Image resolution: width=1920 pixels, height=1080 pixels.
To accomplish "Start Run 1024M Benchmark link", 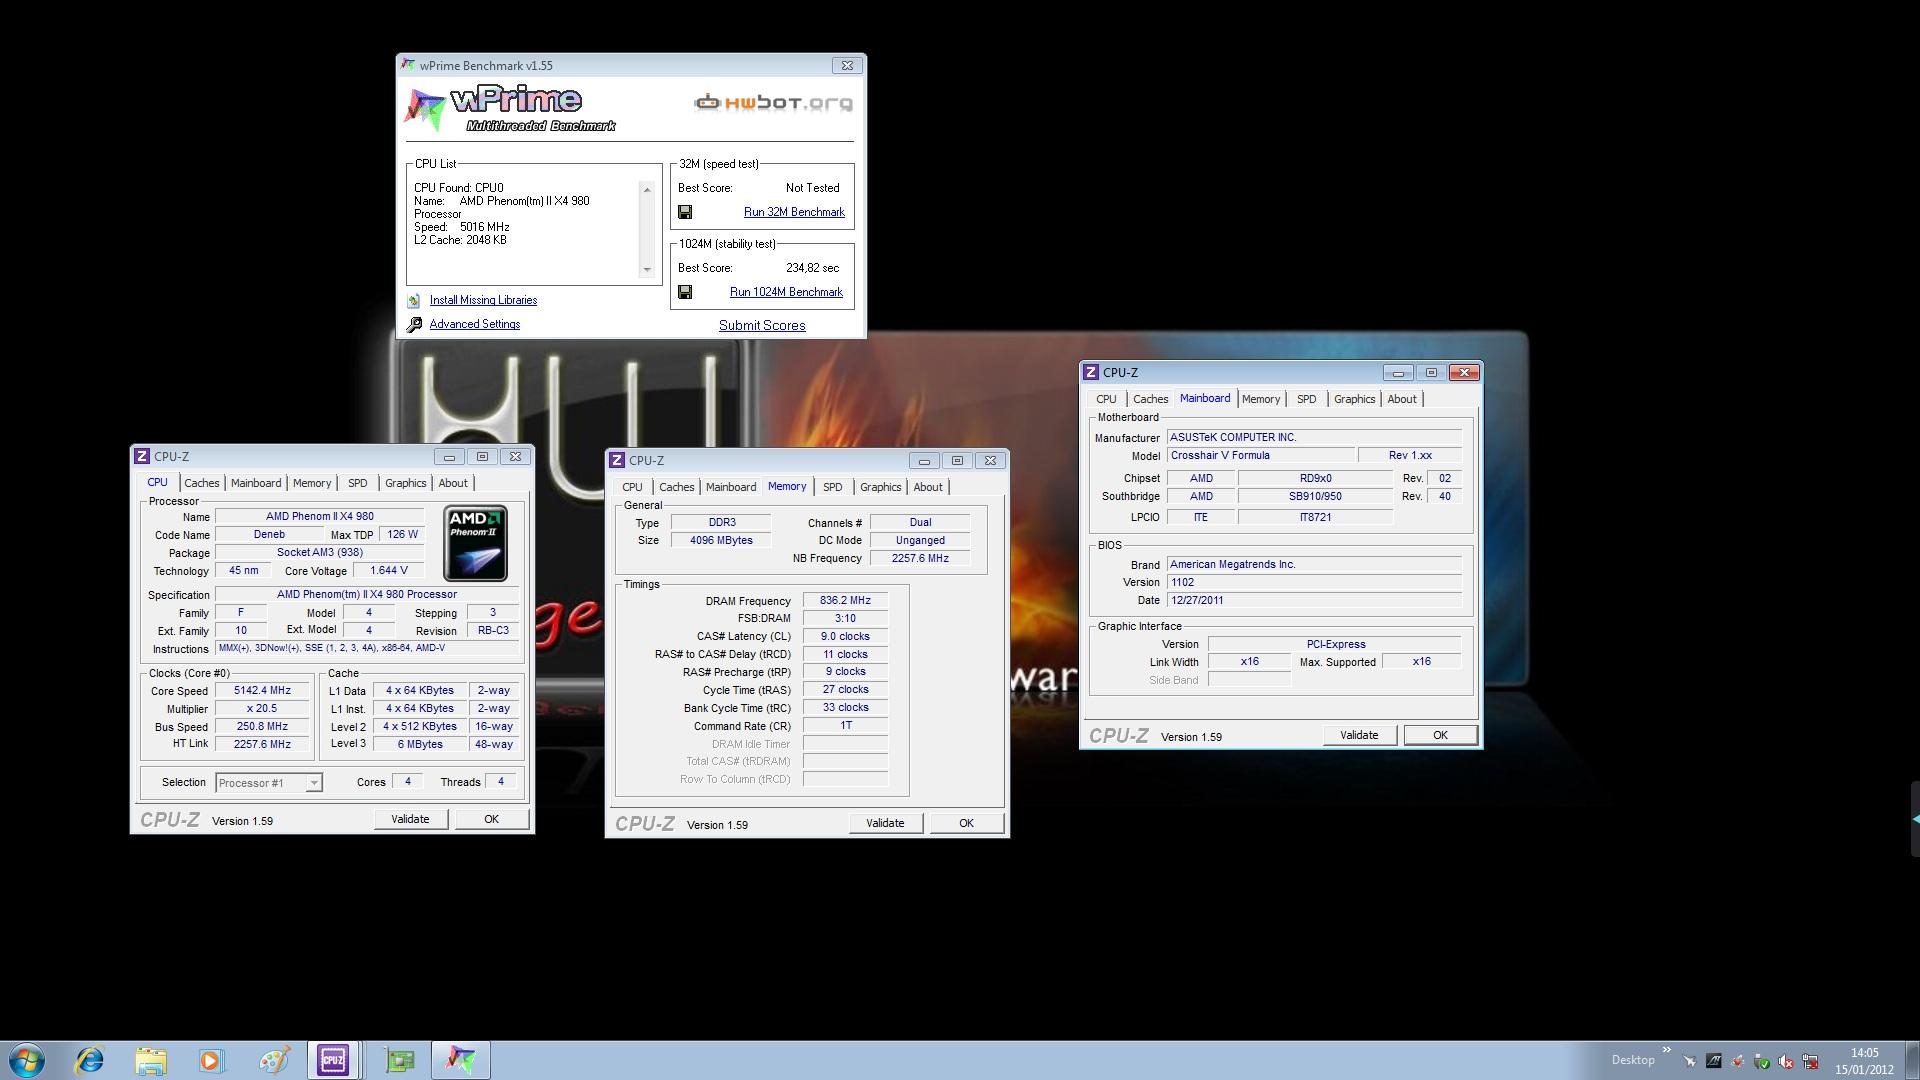I will [786, 292].
